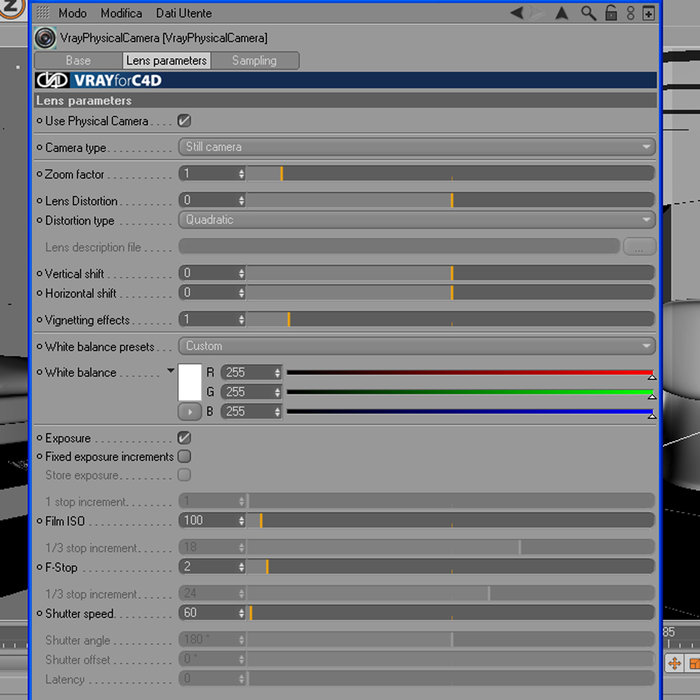The width and height of the screenshot is (700, 700).
Task: Click the Lens Distortion stepper arrows
Action: pyautogui.click(x=242, y=200)
